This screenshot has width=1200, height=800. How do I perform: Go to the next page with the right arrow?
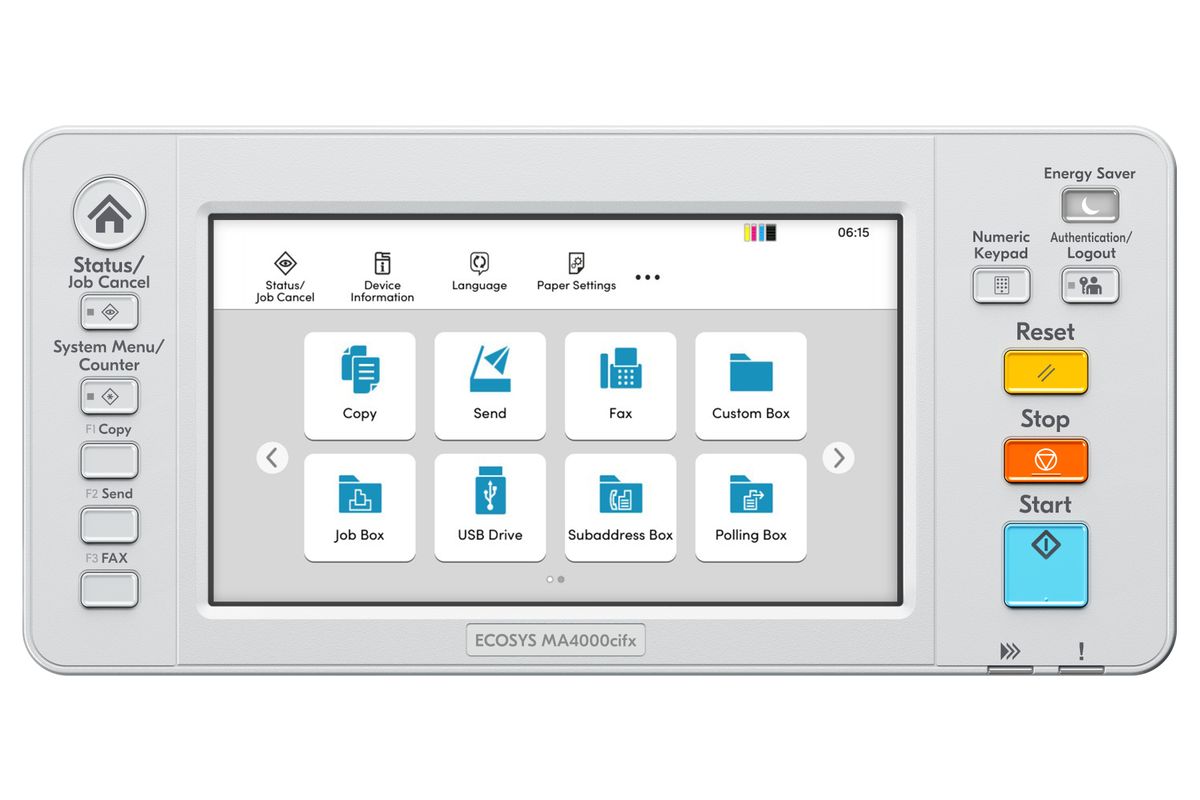tap(838, 458)
